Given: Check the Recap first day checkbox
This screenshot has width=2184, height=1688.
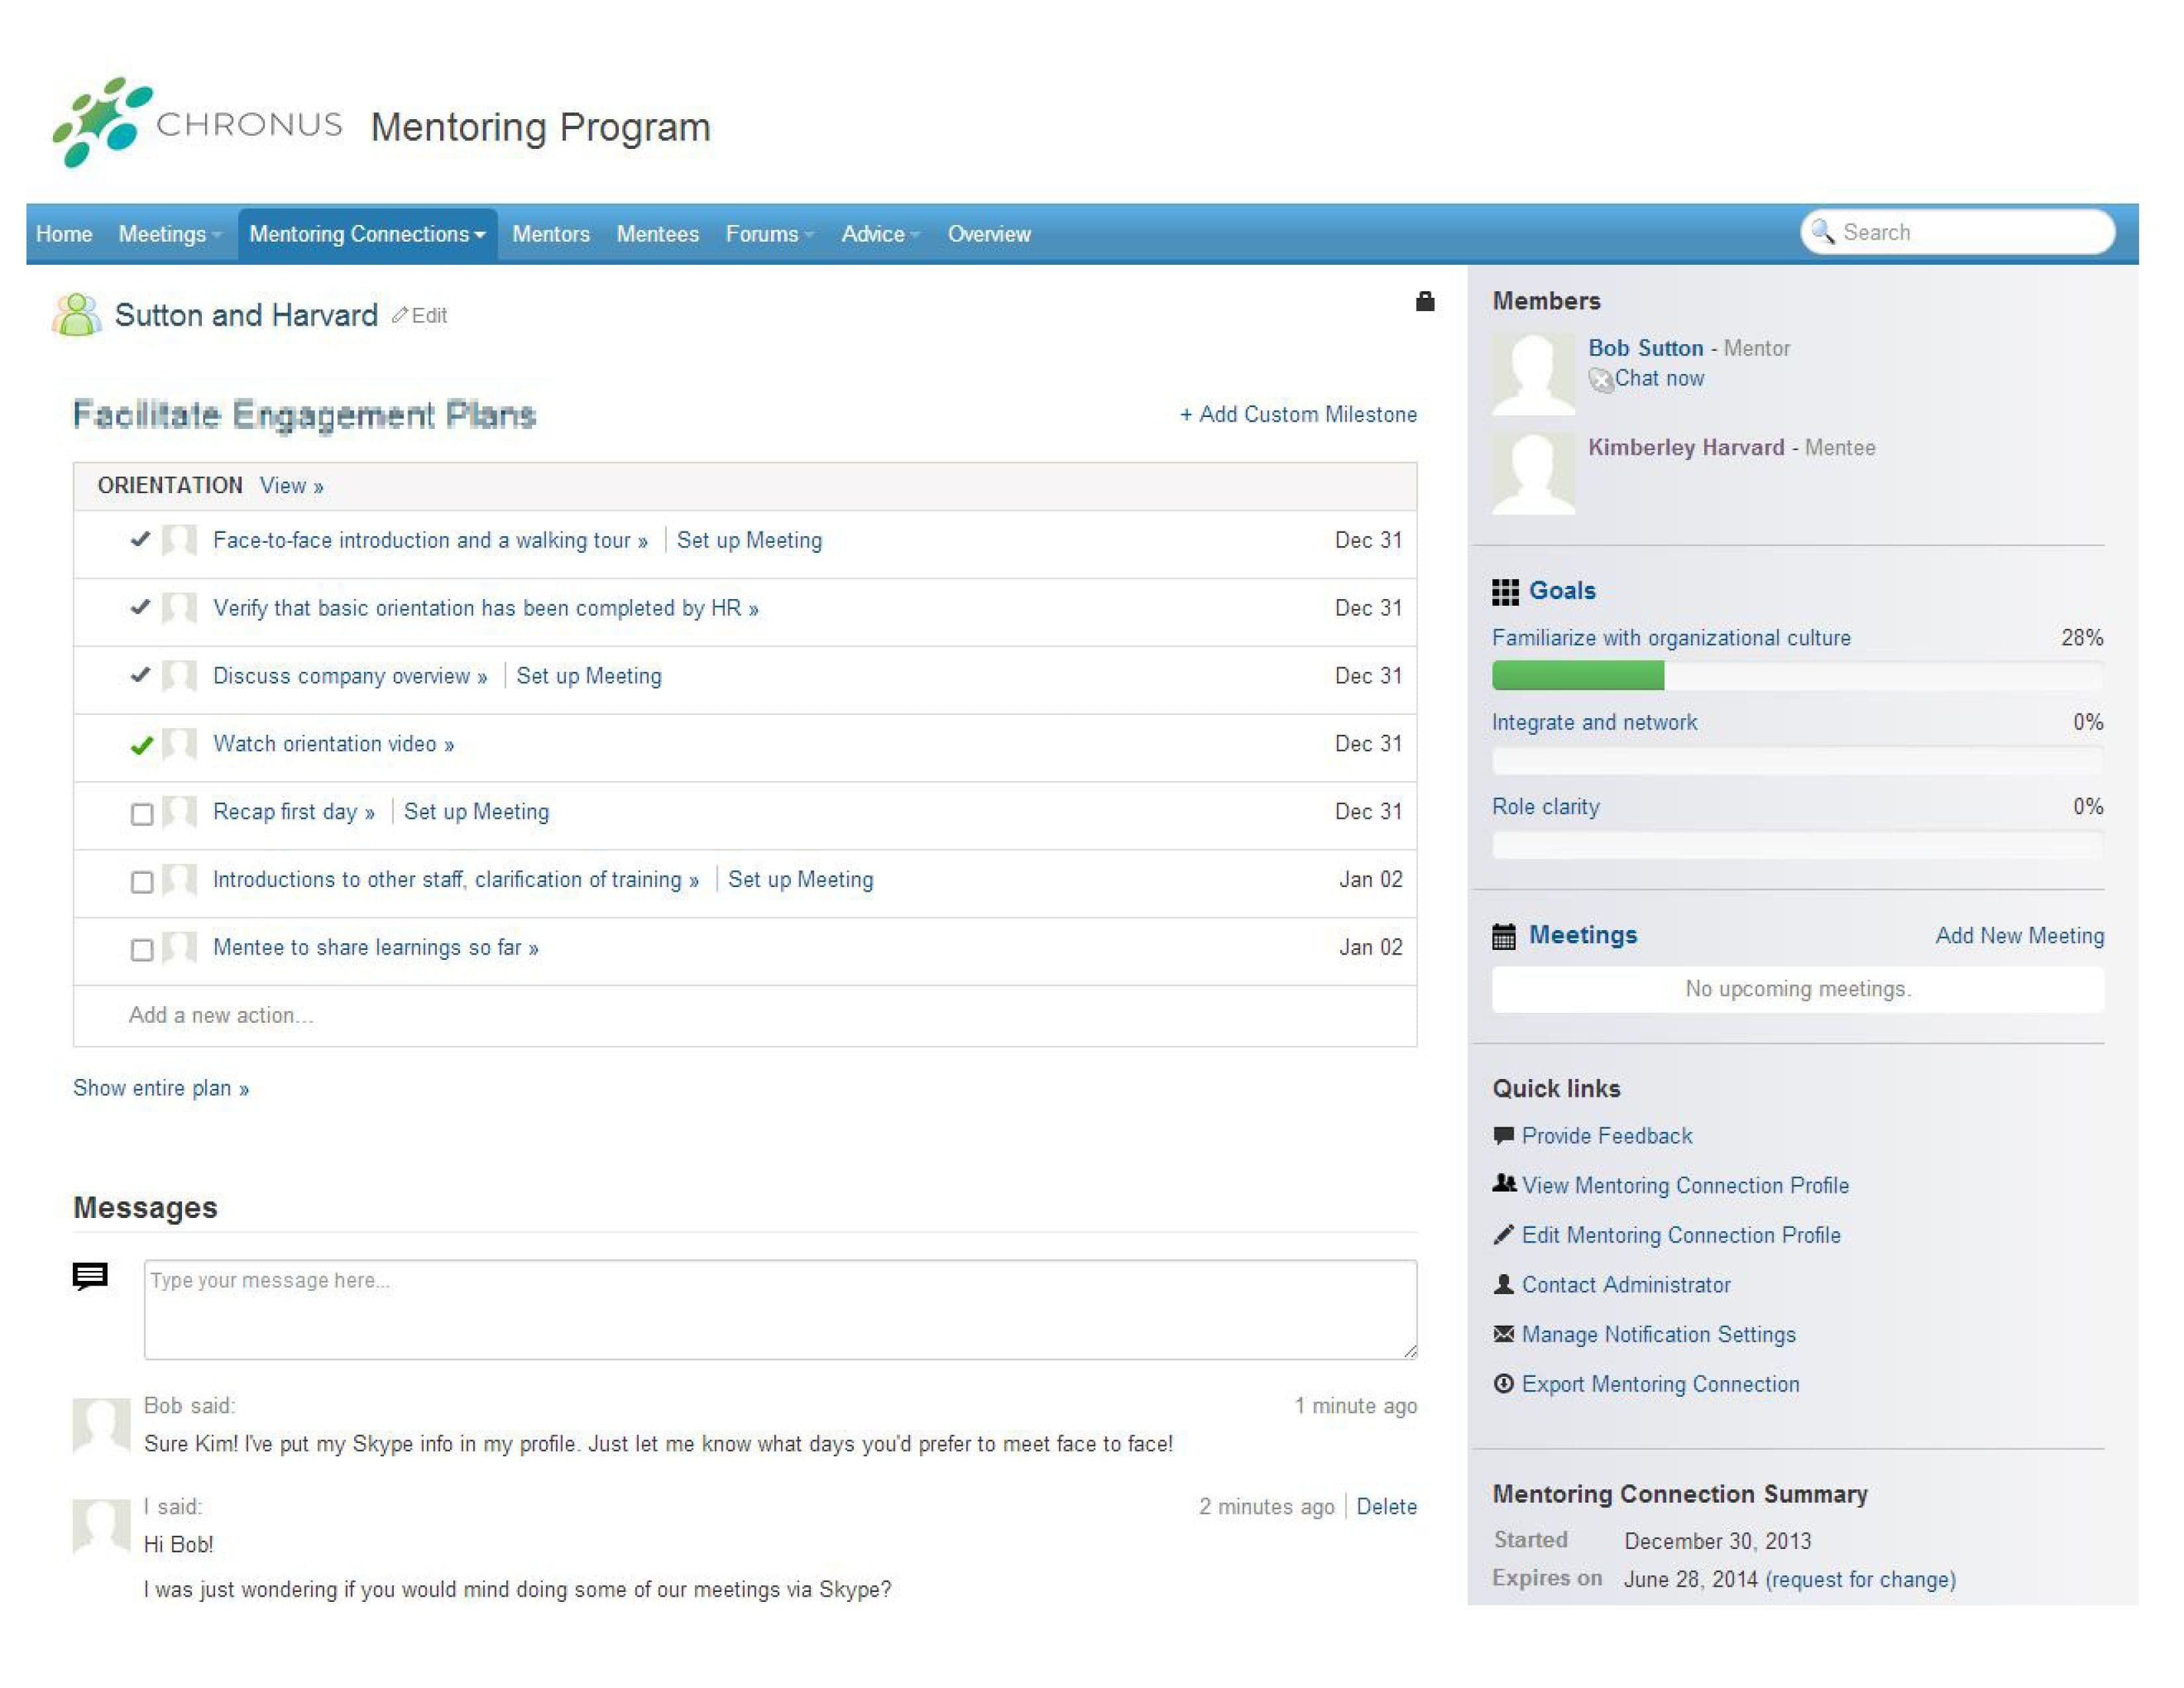Looking at the screenshot, I should click(x=142, y=814).
